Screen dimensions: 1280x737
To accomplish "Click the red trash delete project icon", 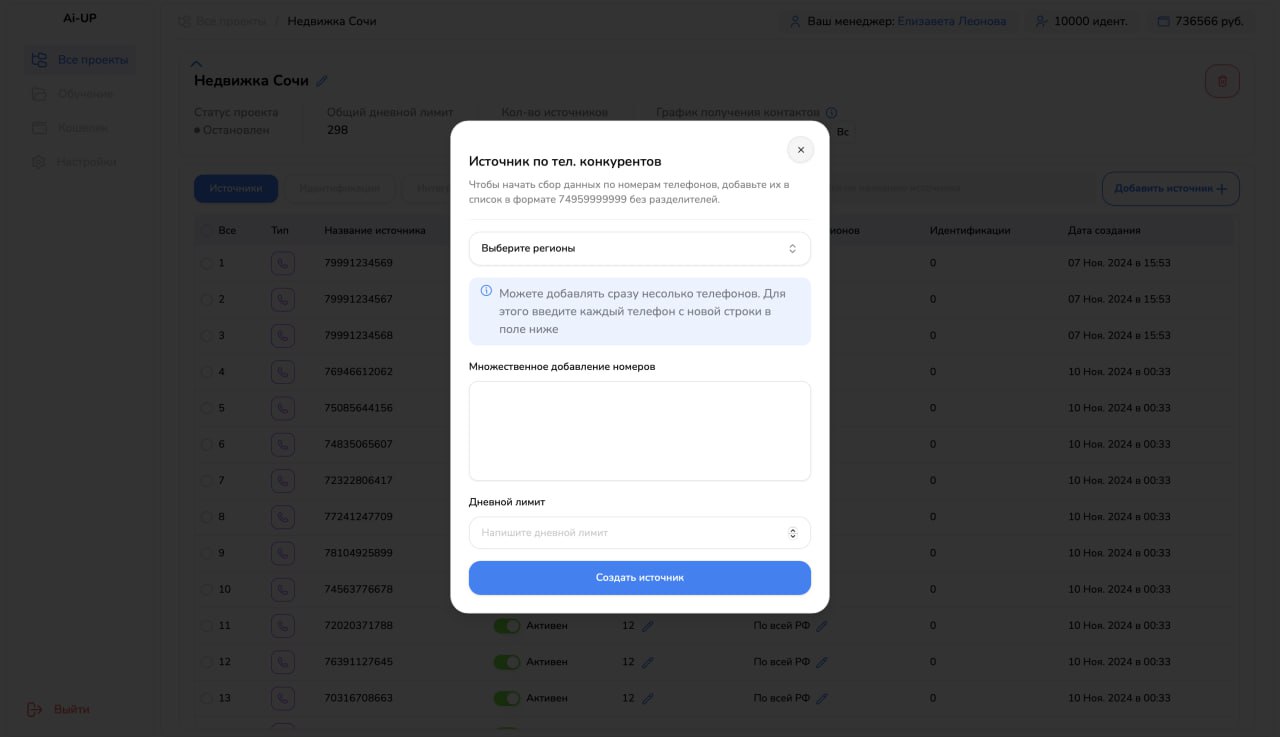I will coord(1222,81).
